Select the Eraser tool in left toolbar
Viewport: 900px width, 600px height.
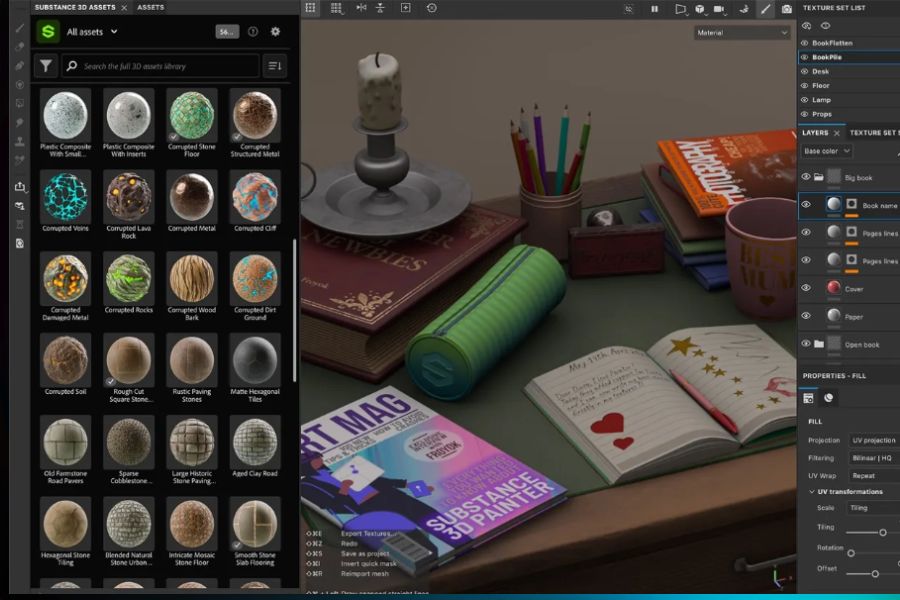(20, 47)
